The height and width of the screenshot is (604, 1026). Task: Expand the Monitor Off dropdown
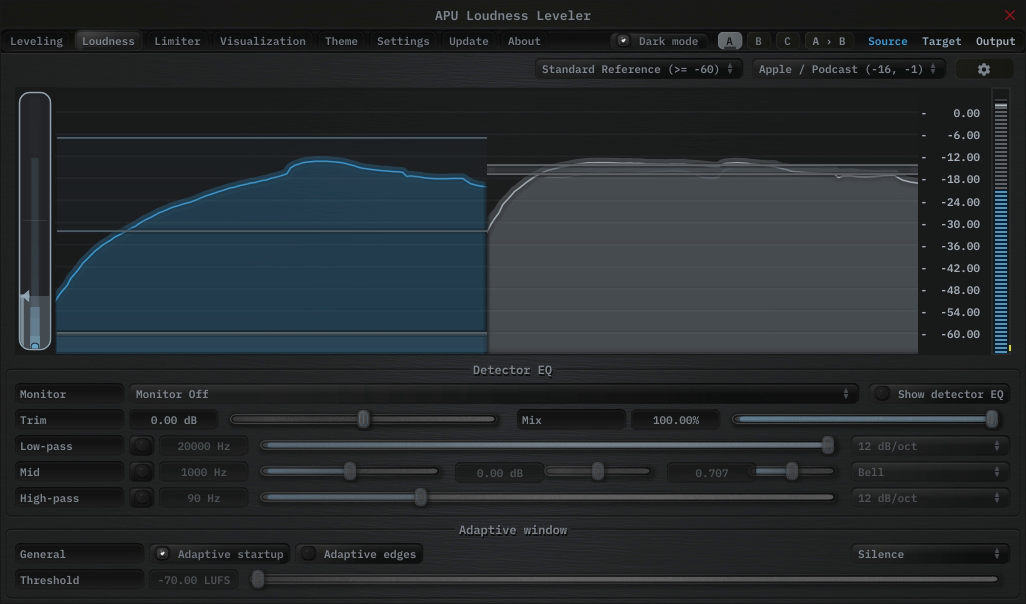tap(492, 394)
